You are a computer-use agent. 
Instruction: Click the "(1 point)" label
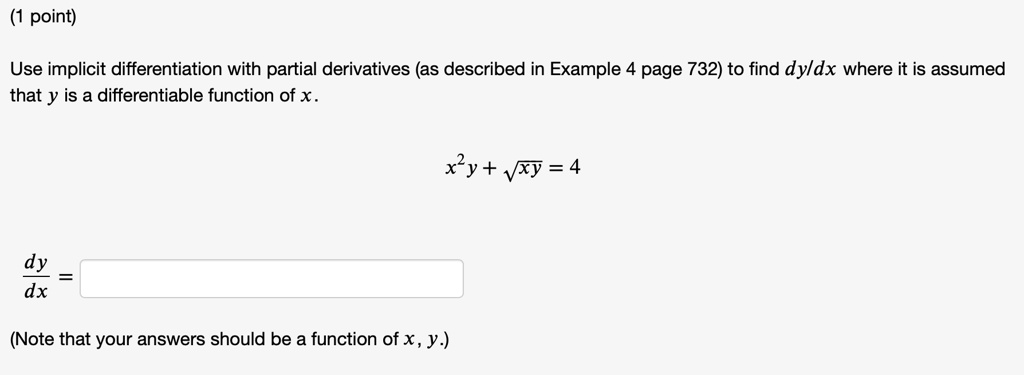pos(43,18)
